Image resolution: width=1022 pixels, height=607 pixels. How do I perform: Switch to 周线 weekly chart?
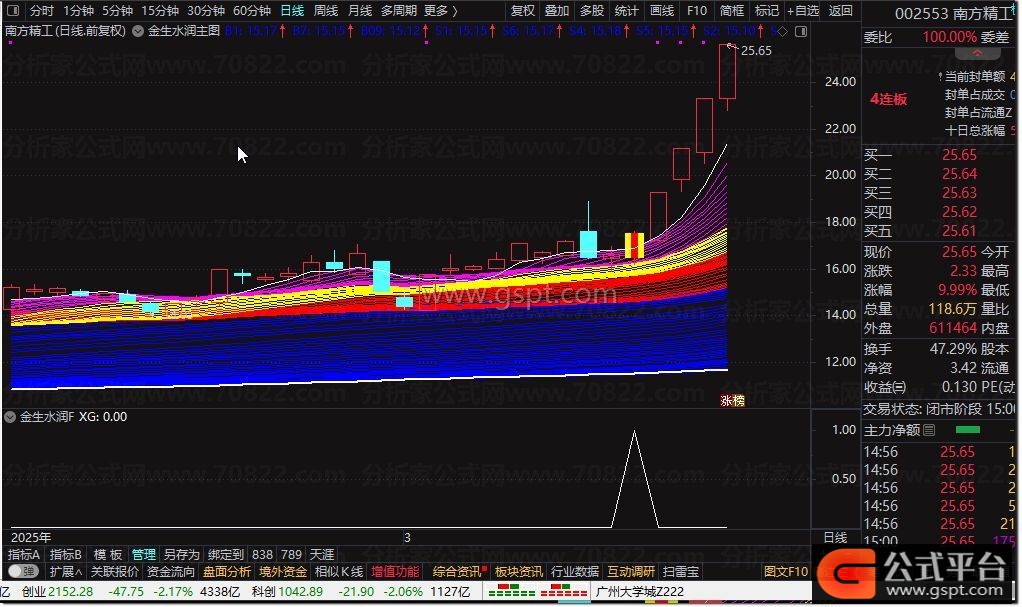tap(326, 10)
